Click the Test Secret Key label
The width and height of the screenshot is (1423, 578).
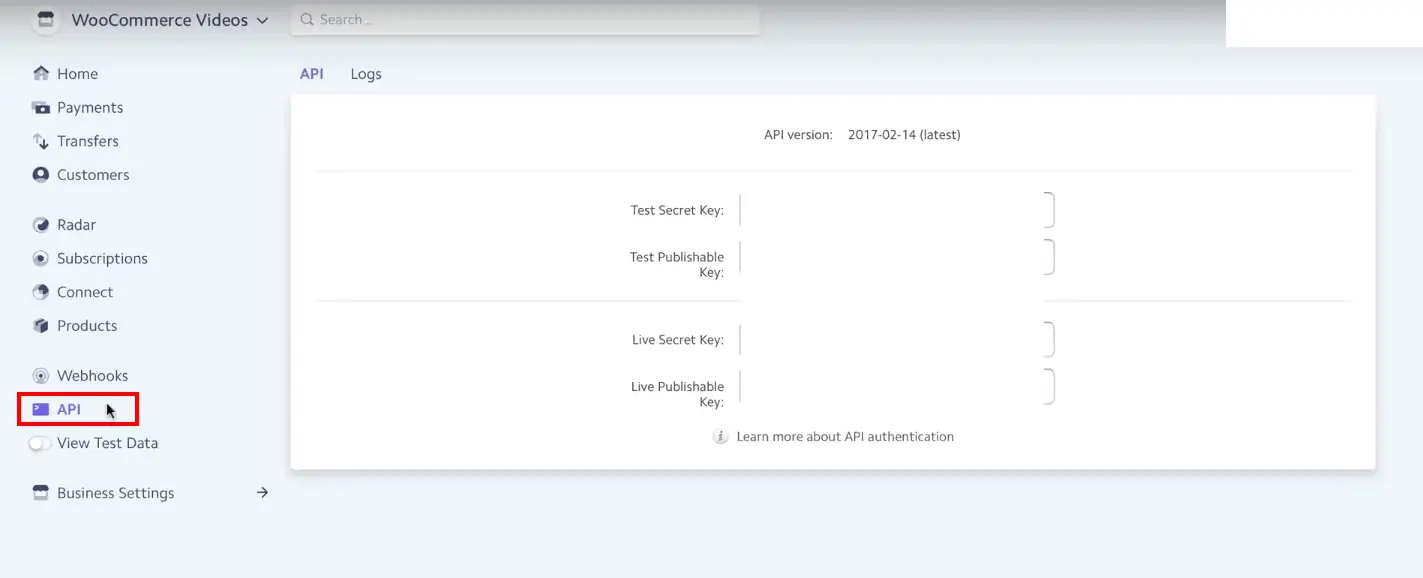coord(677,210)
